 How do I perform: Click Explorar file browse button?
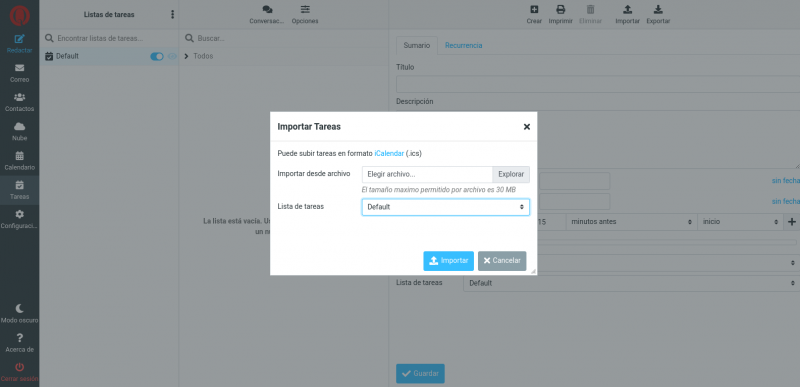click(511, 174)
